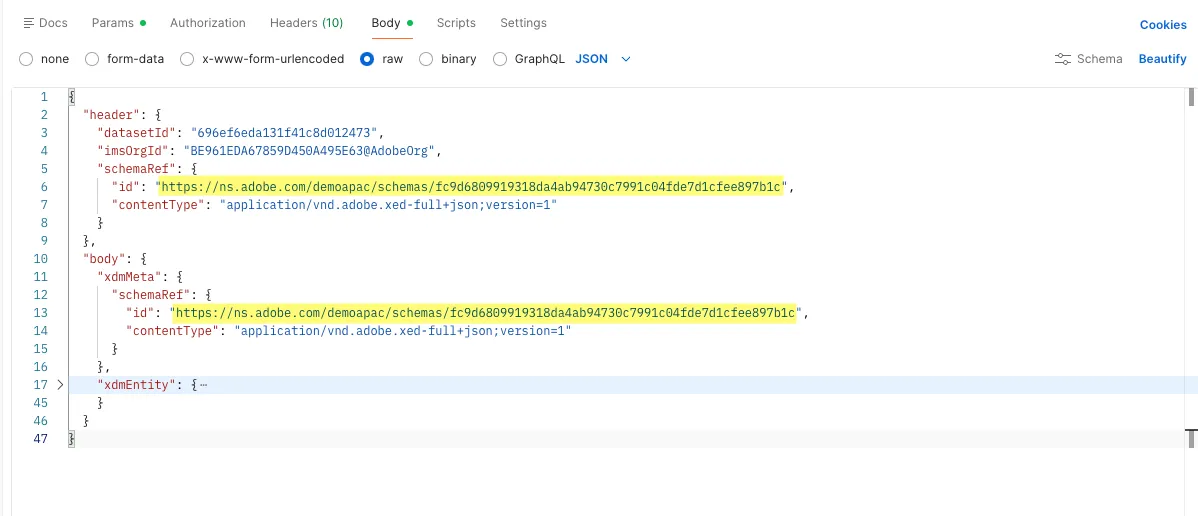This screenshot has width=1198, height=516.
Task: Click the contentType value on line 7
Action: coord(389,205)
